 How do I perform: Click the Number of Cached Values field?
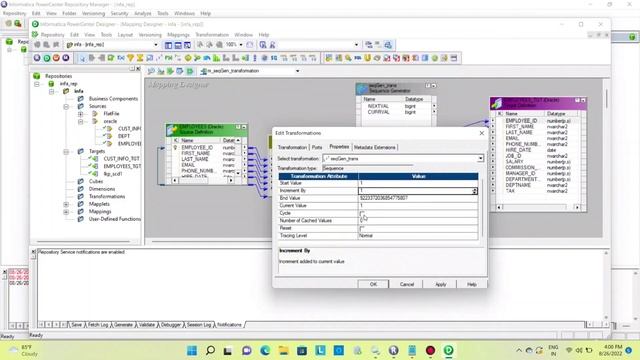(418, 220)
